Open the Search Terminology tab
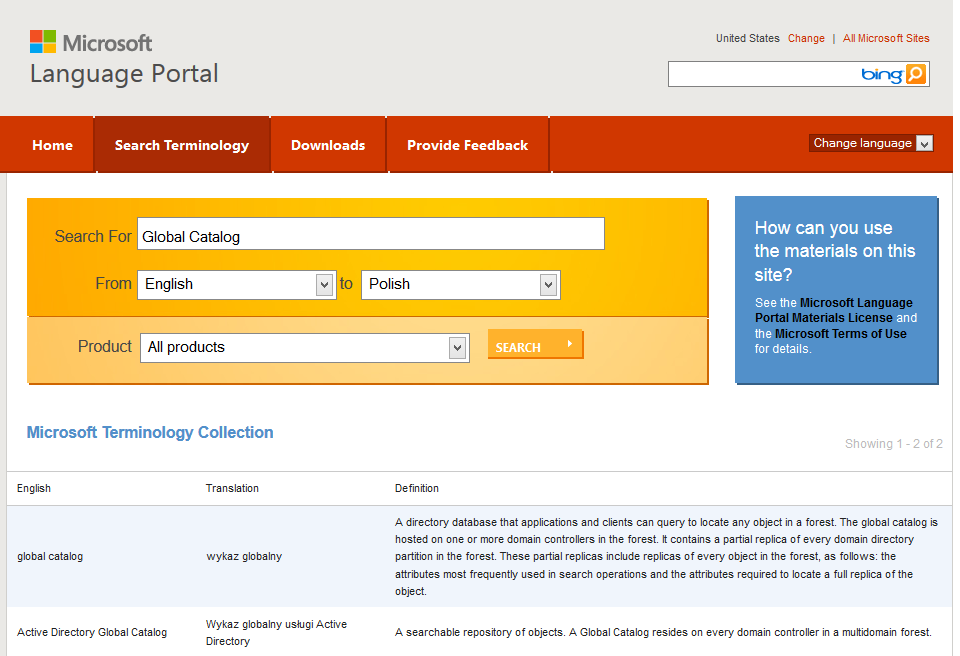Viewport: 960px width, 656px height. tap(182, 145)
